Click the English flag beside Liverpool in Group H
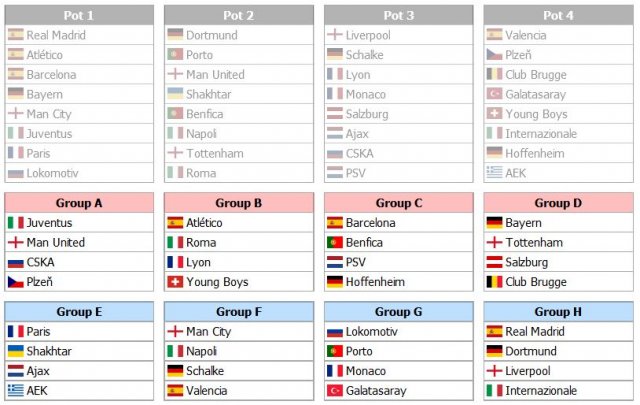 (x=494, y=371)
